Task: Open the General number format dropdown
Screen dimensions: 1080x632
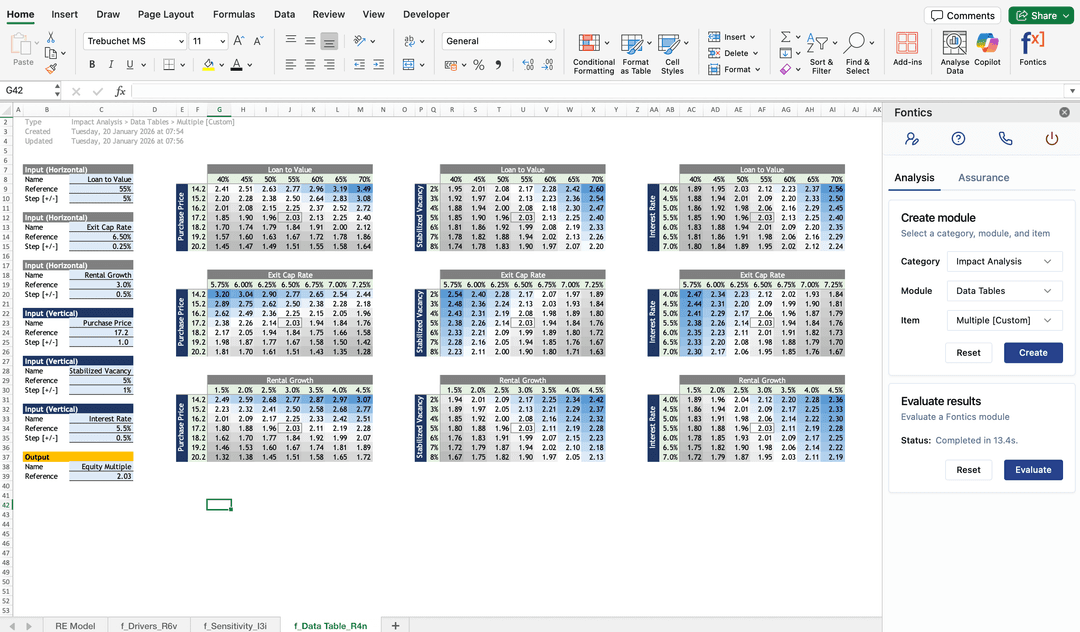Action: (x=550, y=41)
